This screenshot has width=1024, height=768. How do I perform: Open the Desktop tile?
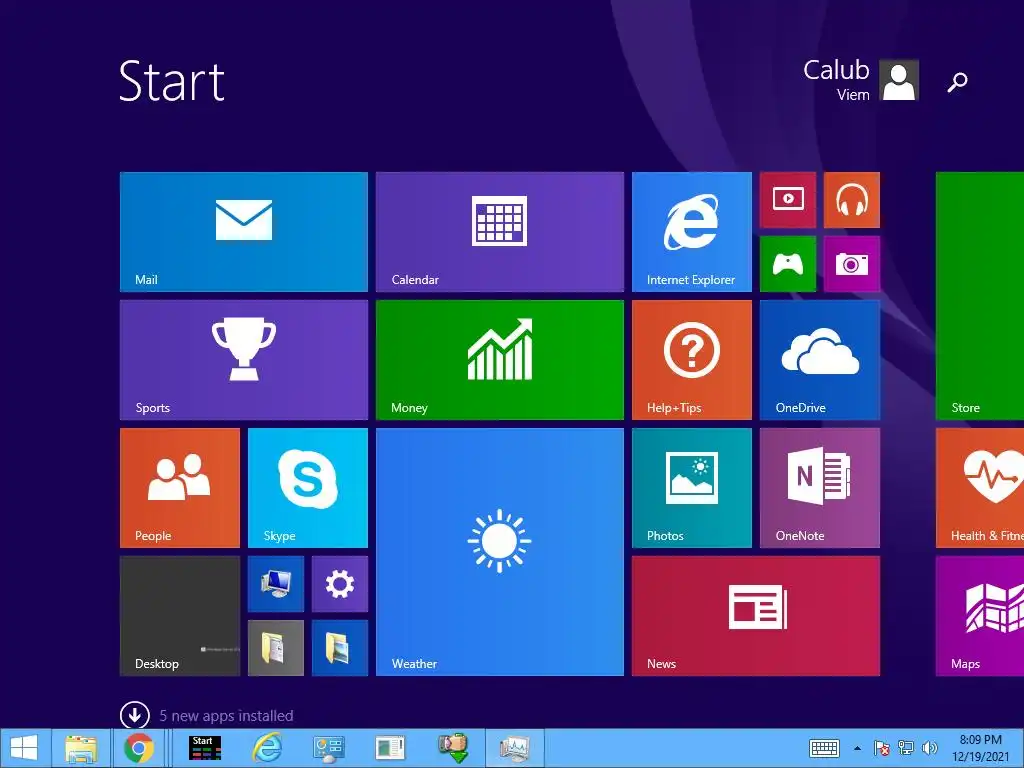(x=180, y=616)
